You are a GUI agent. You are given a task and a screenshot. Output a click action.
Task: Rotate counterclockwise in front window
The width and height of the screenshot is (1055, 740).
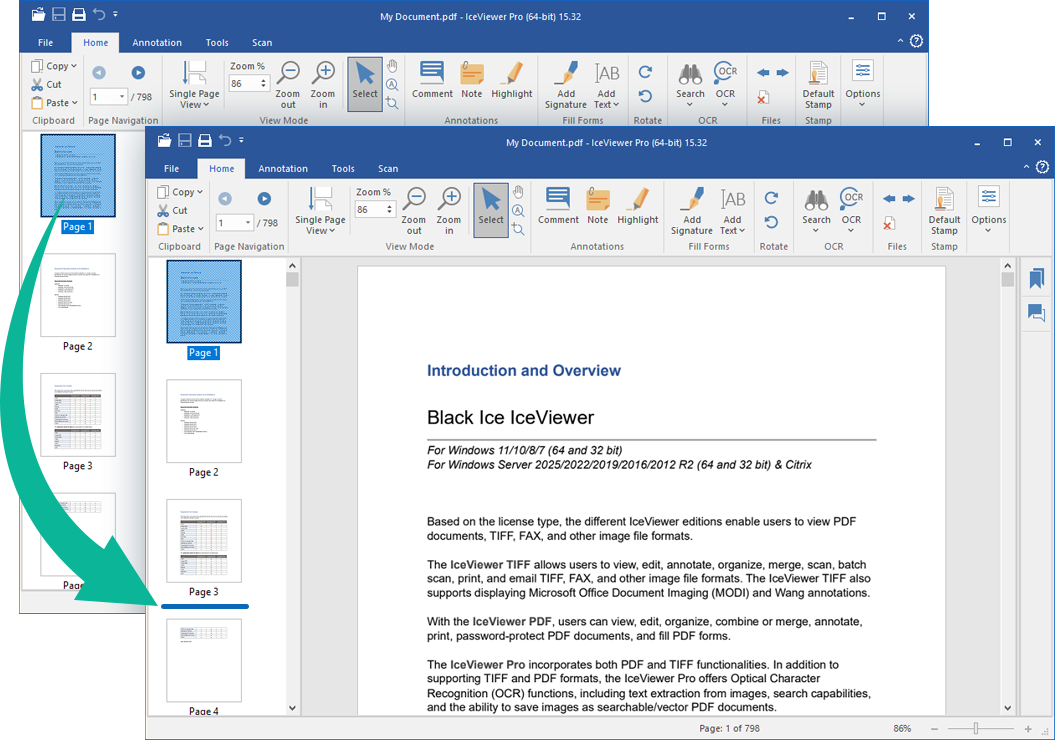(x=771, y=222)
